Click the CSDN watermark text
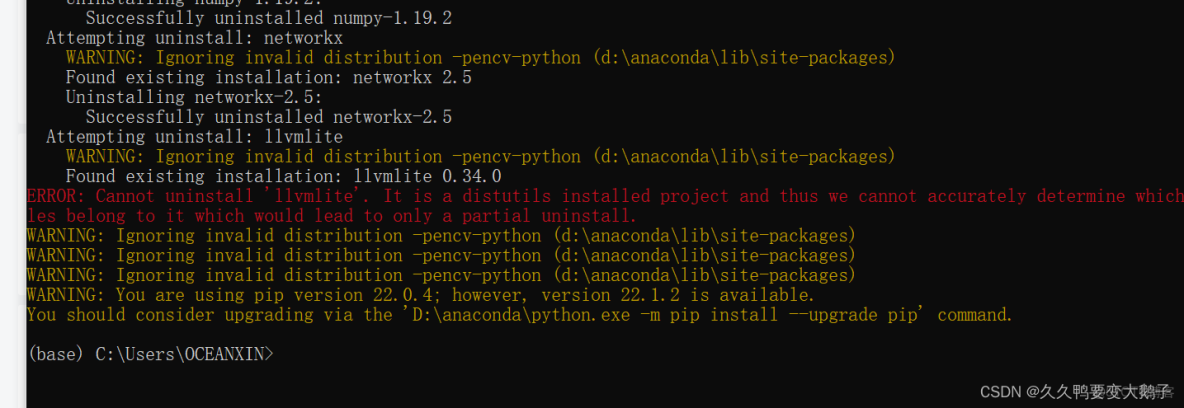Image resolution: width=1184 pixels, height=408 pixels. pyautogui.click(x=998, y=390)
